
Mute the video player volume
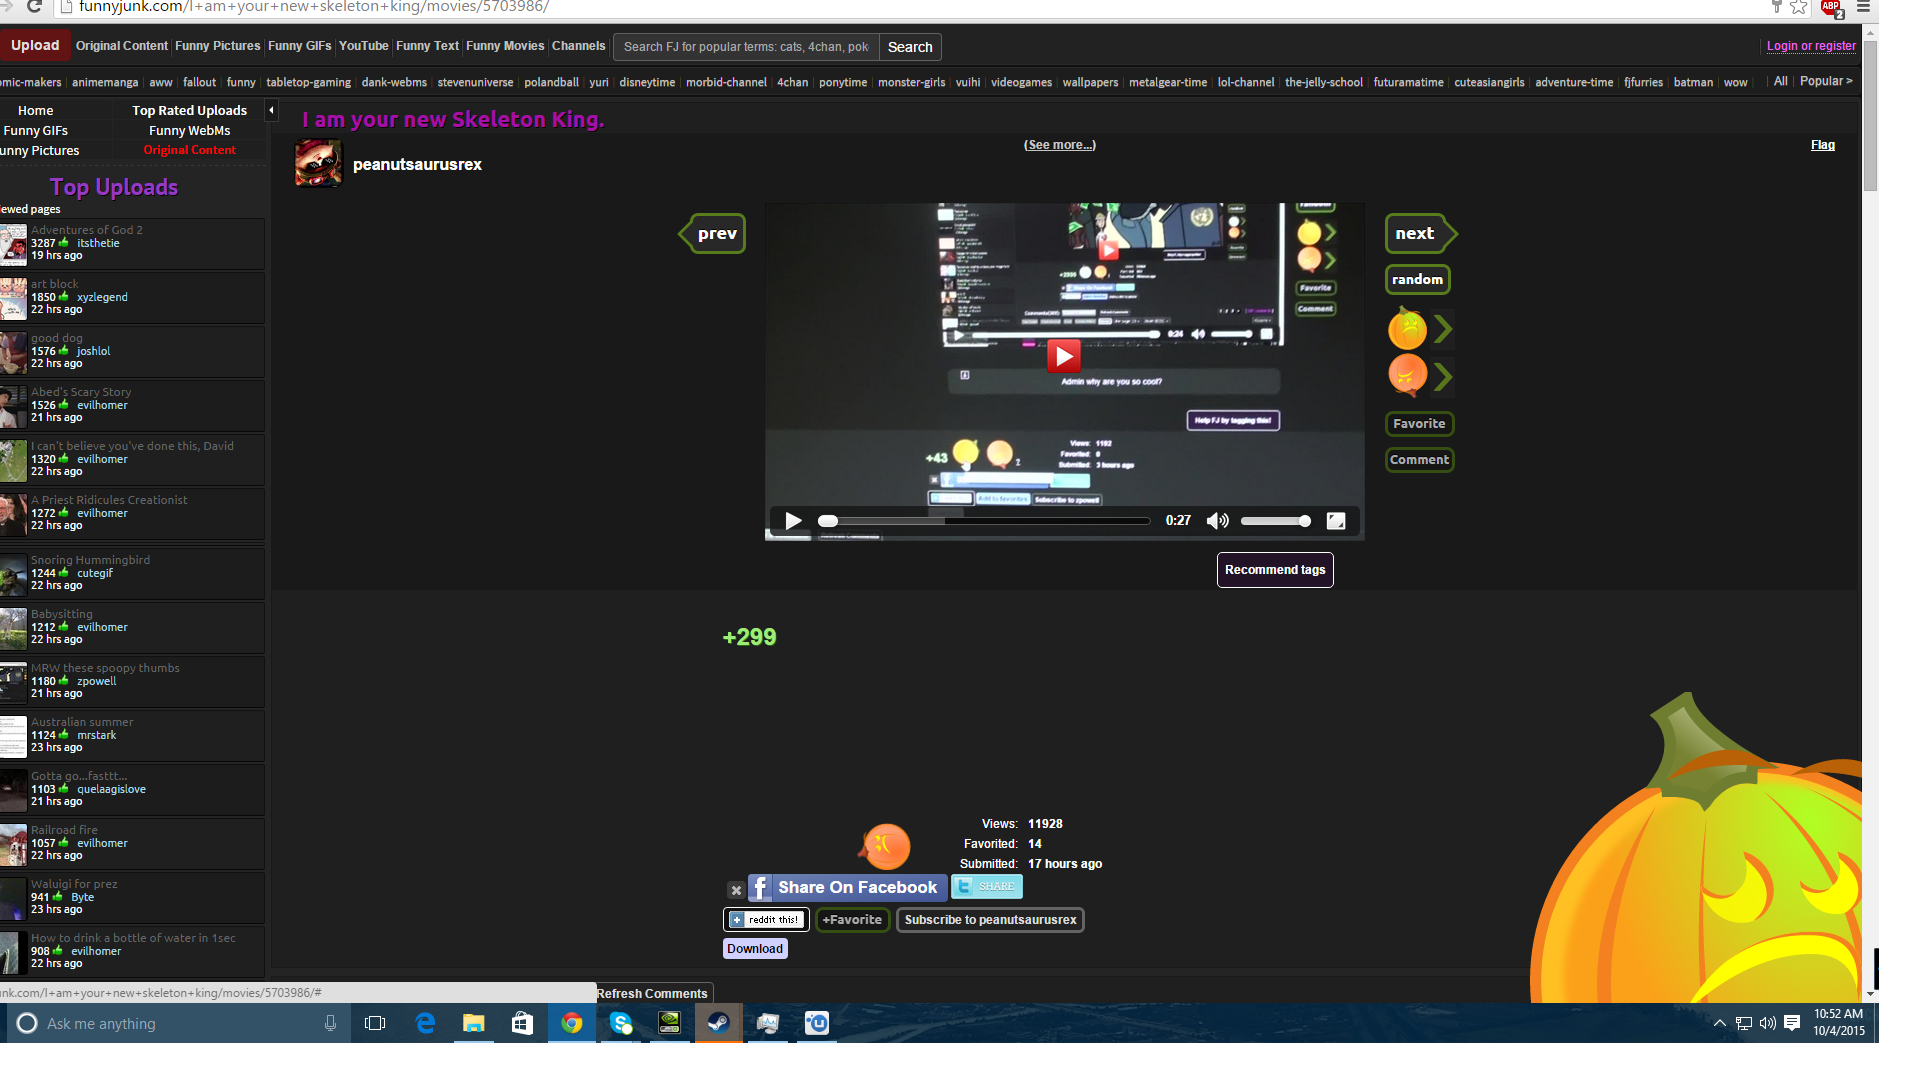1217,521
